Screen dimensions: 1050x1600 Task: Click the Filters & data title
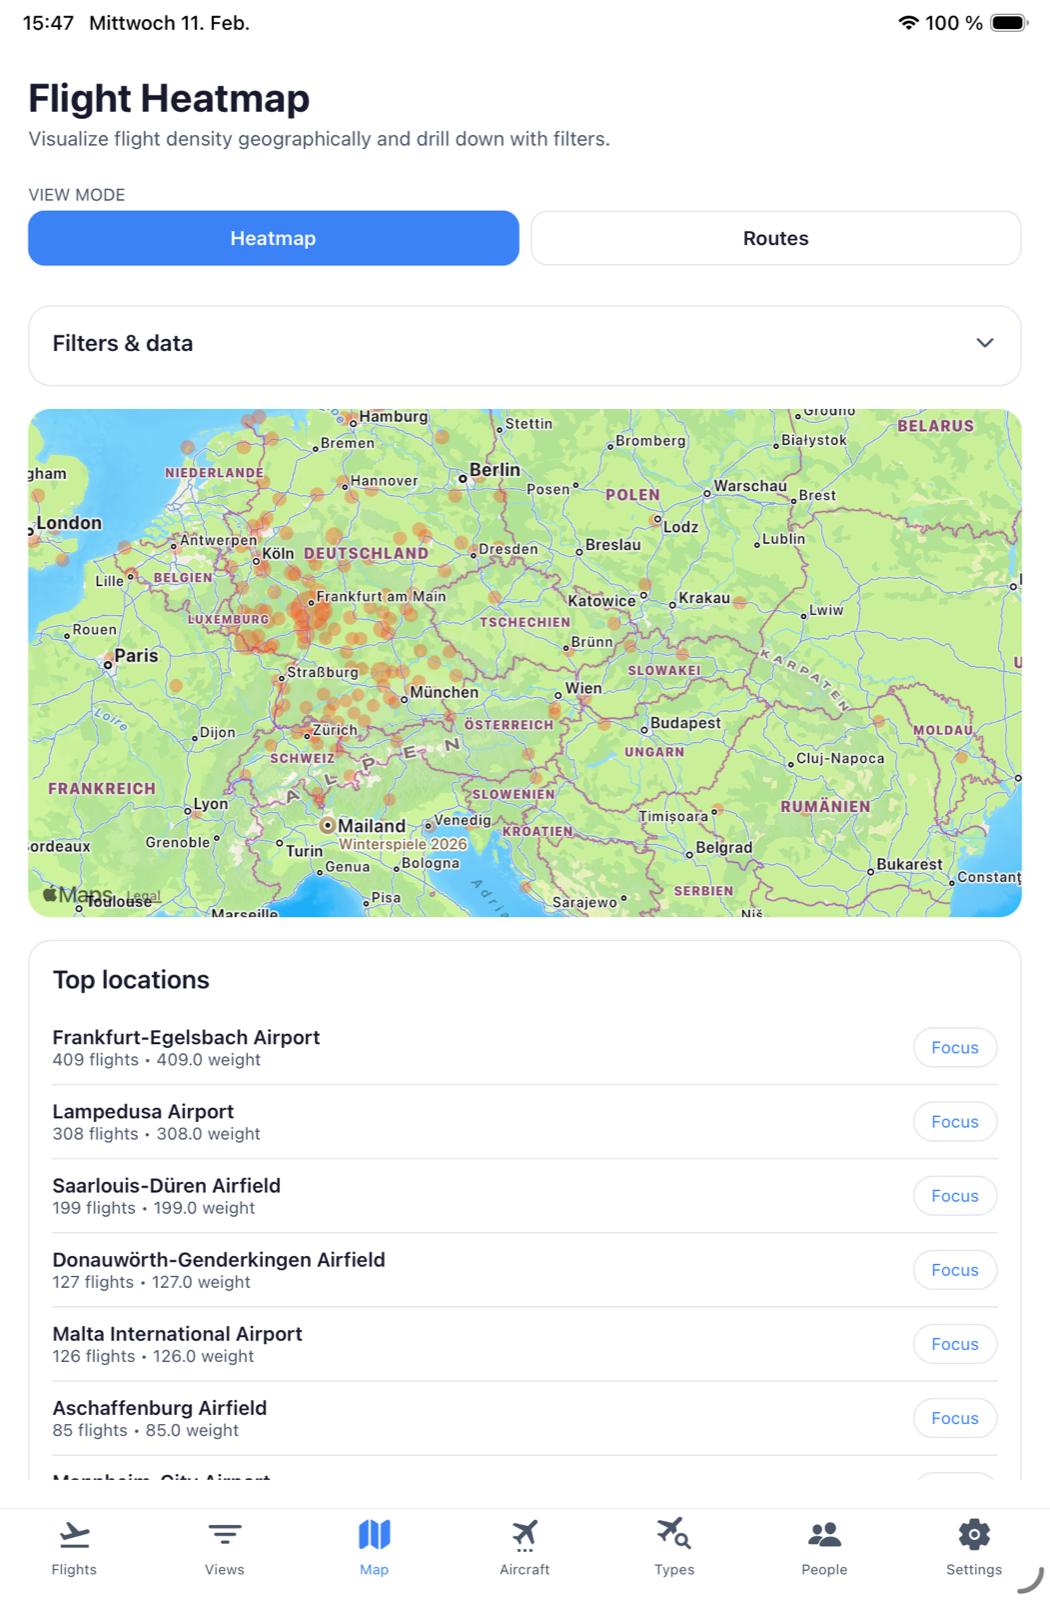tap(123, 343)
